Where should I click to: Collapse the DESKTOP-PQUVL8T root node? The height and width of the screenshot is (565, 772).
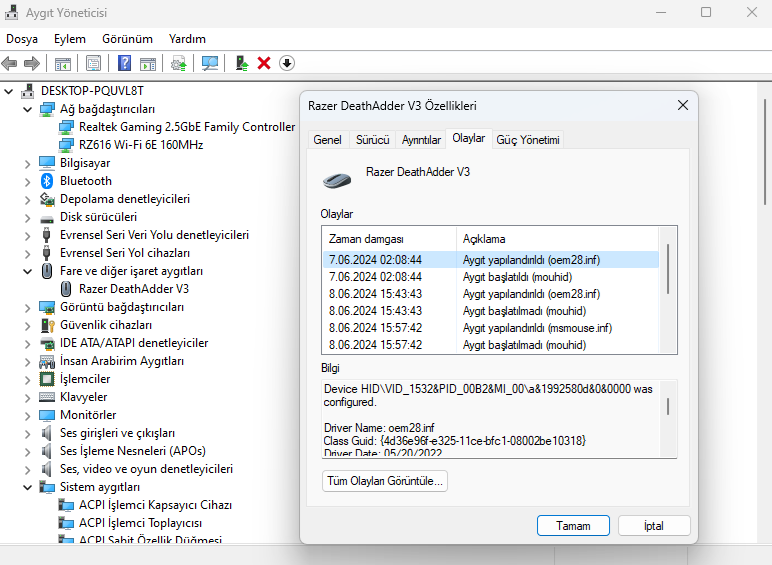8,91
